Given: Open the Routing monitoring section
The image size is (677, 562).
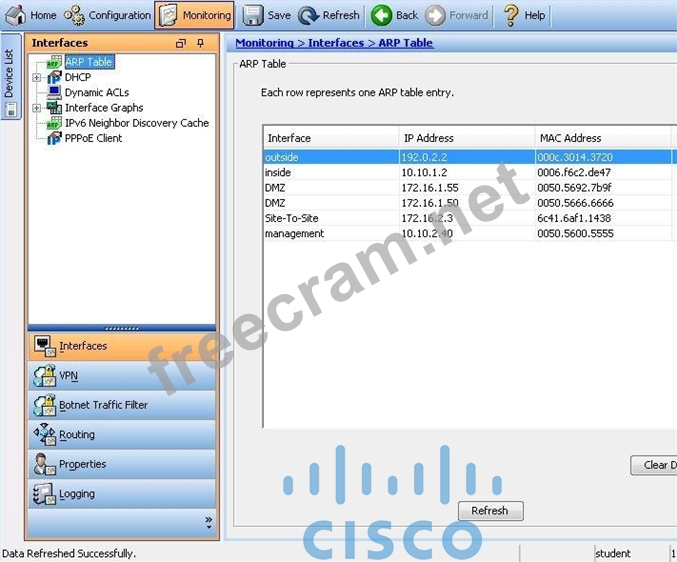Looking at the screenshot, I should [x=76, y=435].
